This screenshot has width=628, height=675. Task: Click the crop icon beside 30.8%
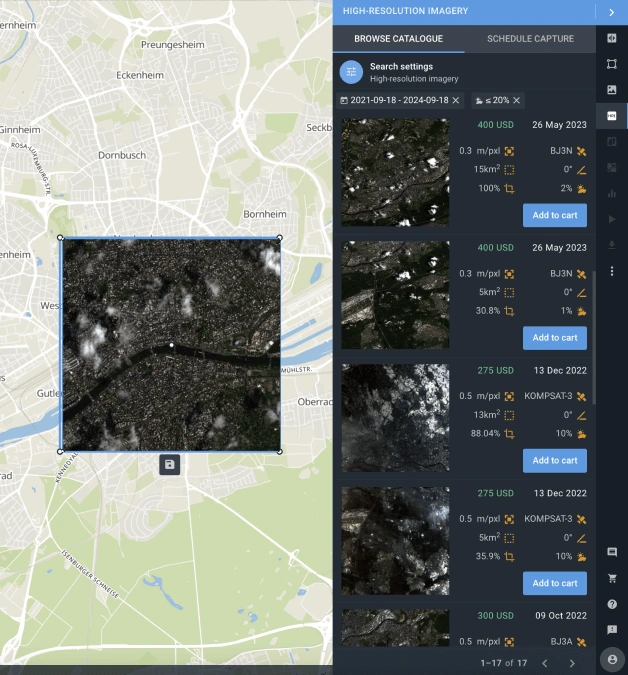509,311
